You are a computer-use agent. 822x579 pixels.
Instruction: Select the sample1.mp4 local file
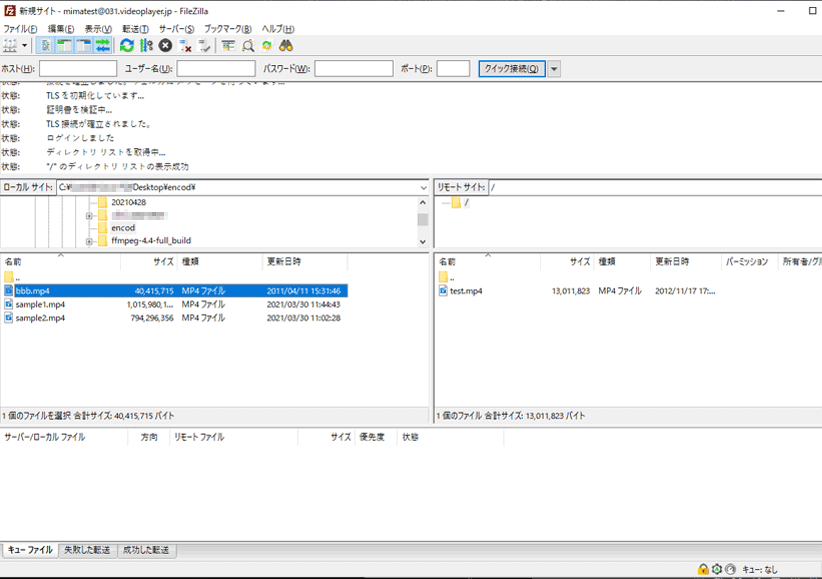coord(176,304)
